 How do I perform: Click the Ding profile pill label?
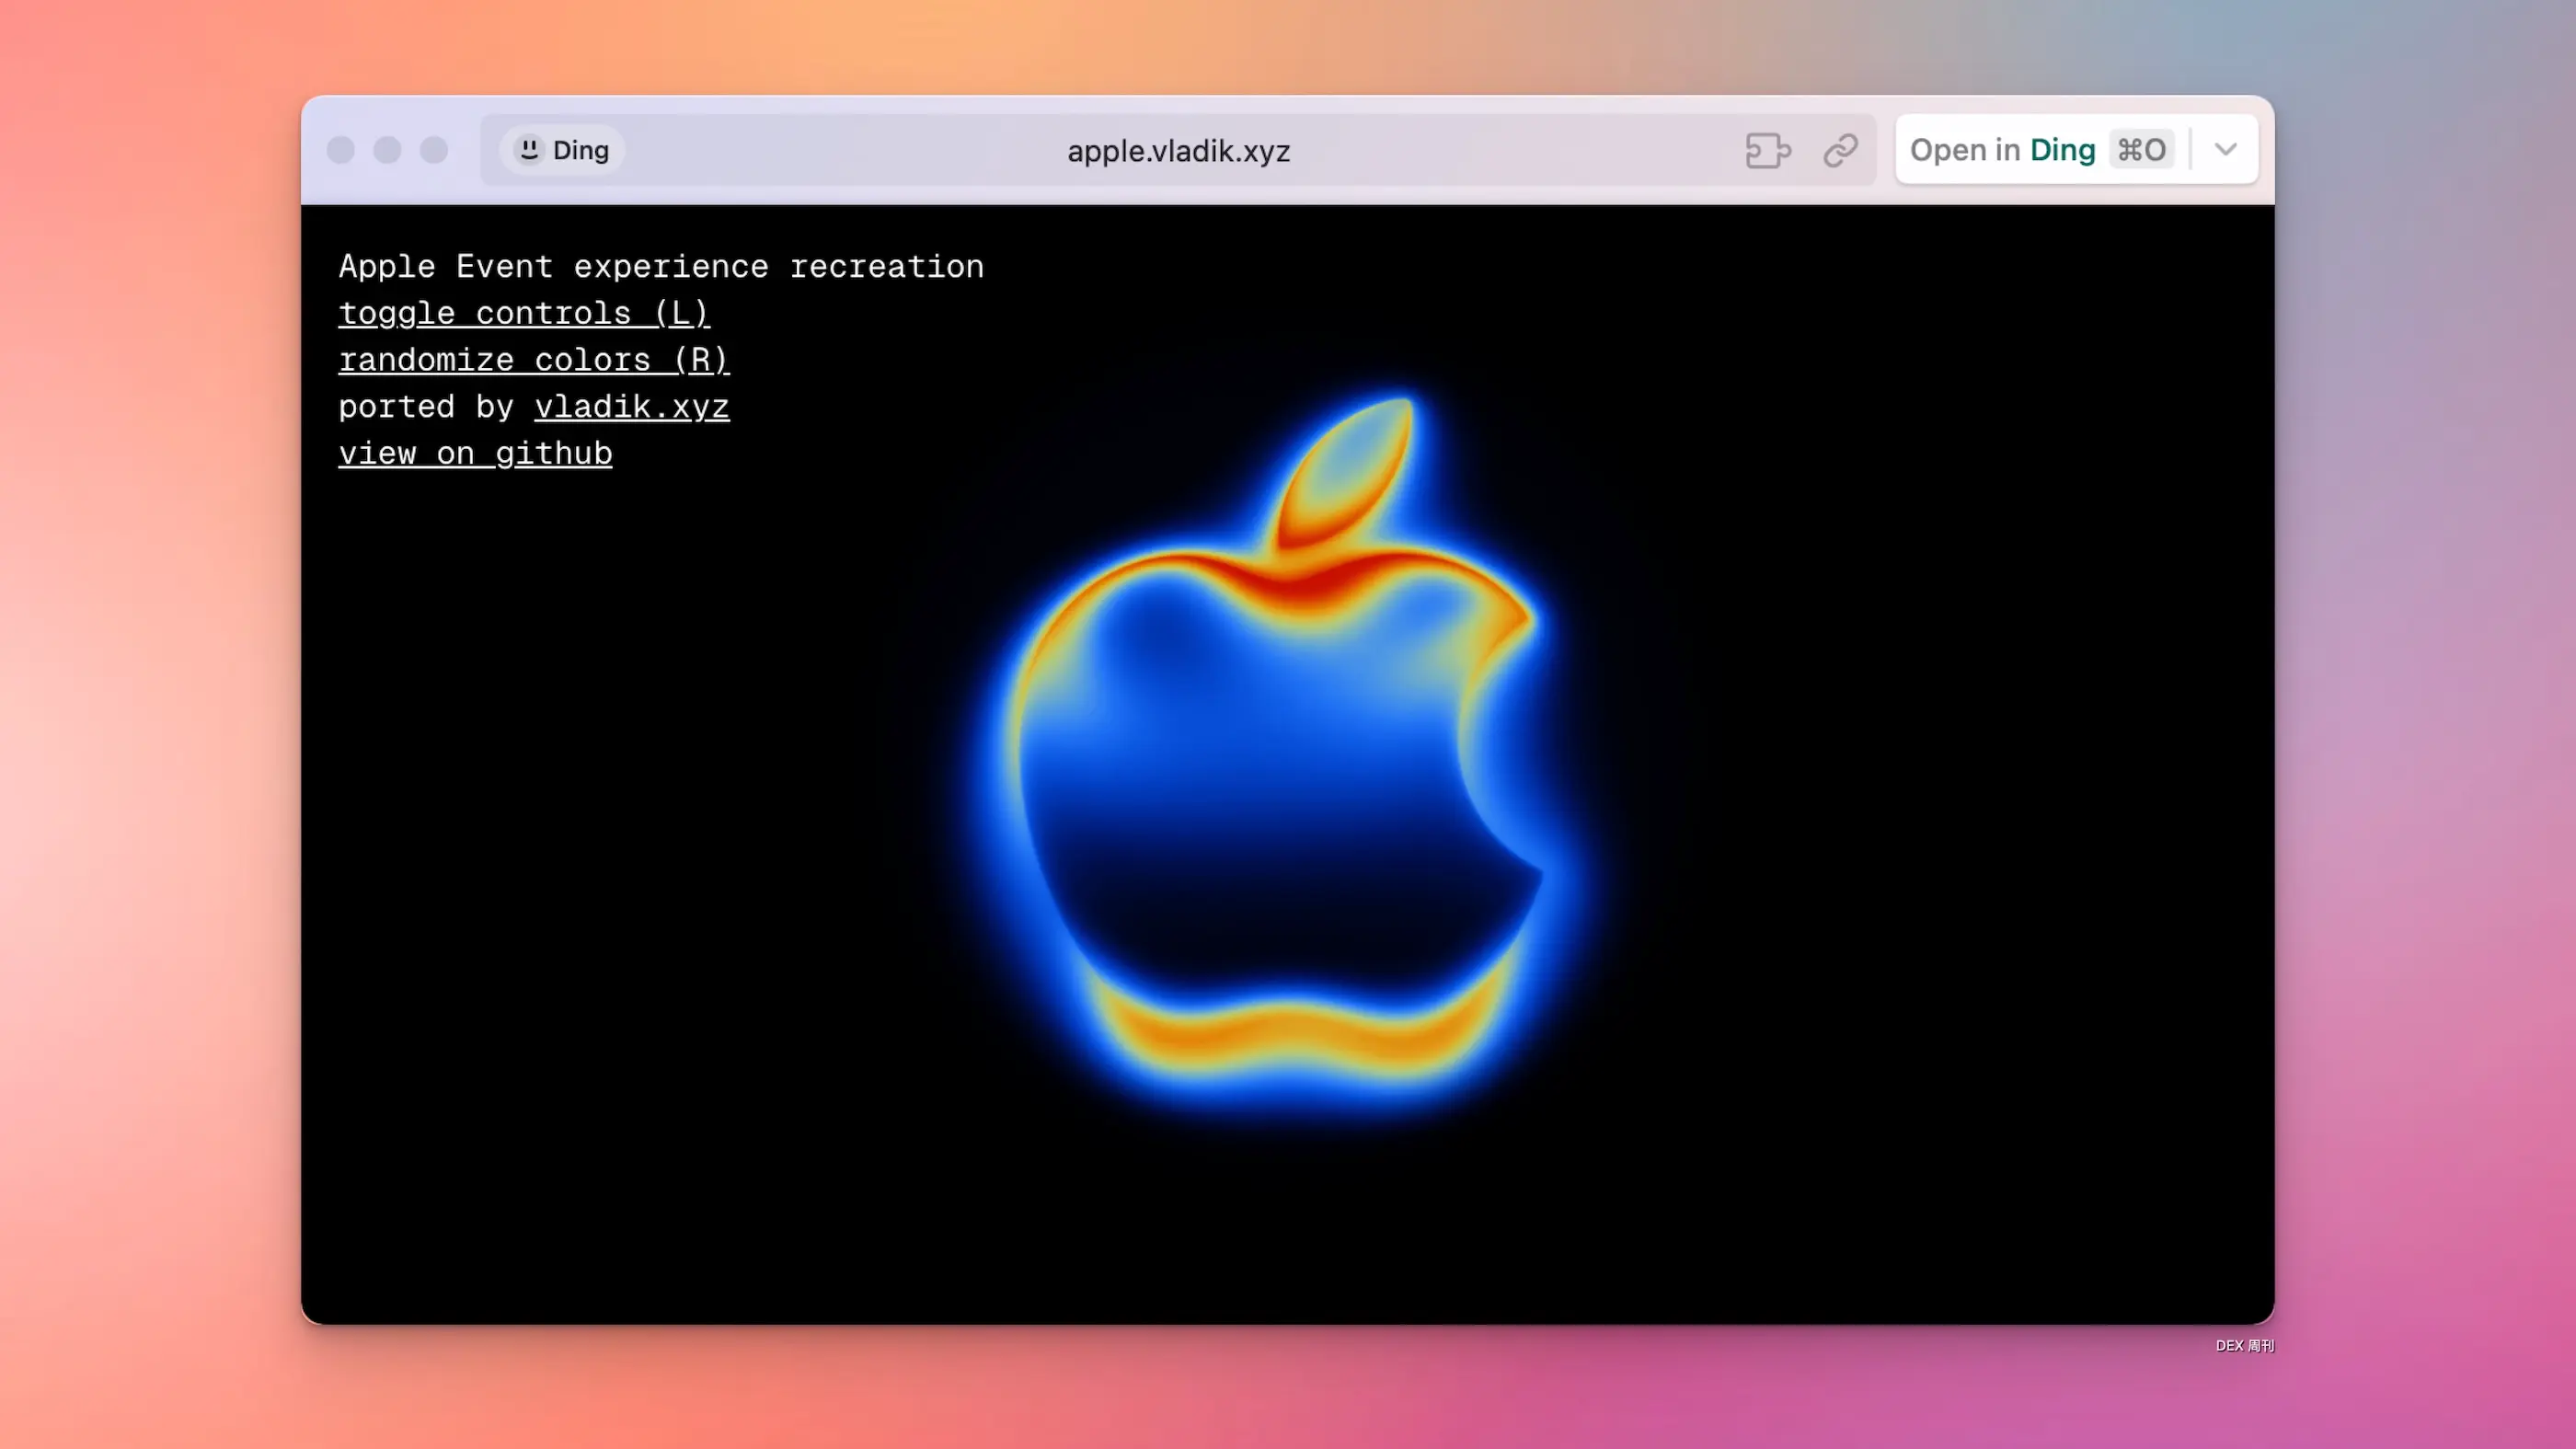click(580, 150)
